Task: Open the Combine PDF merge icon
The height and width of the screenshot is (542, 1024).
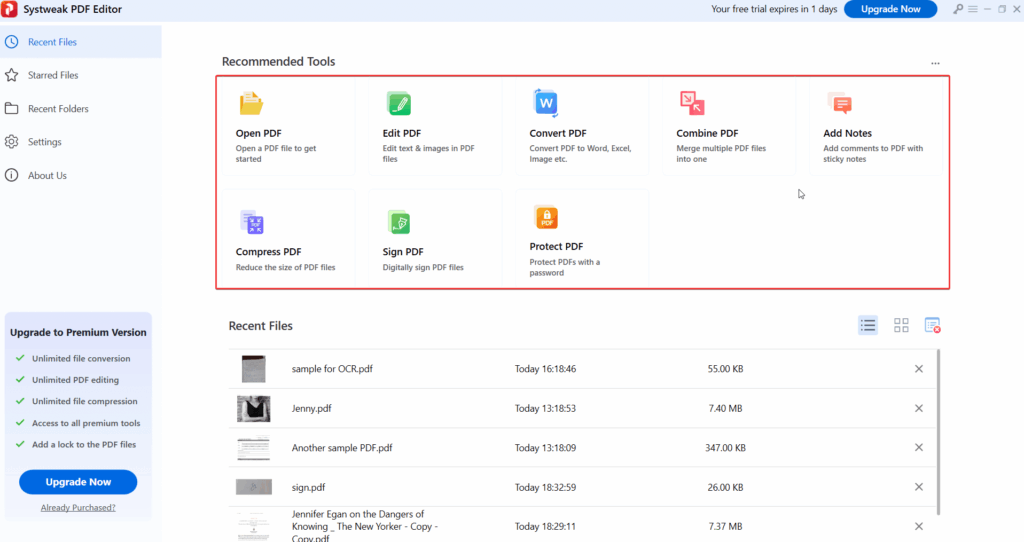Action: 692,103
